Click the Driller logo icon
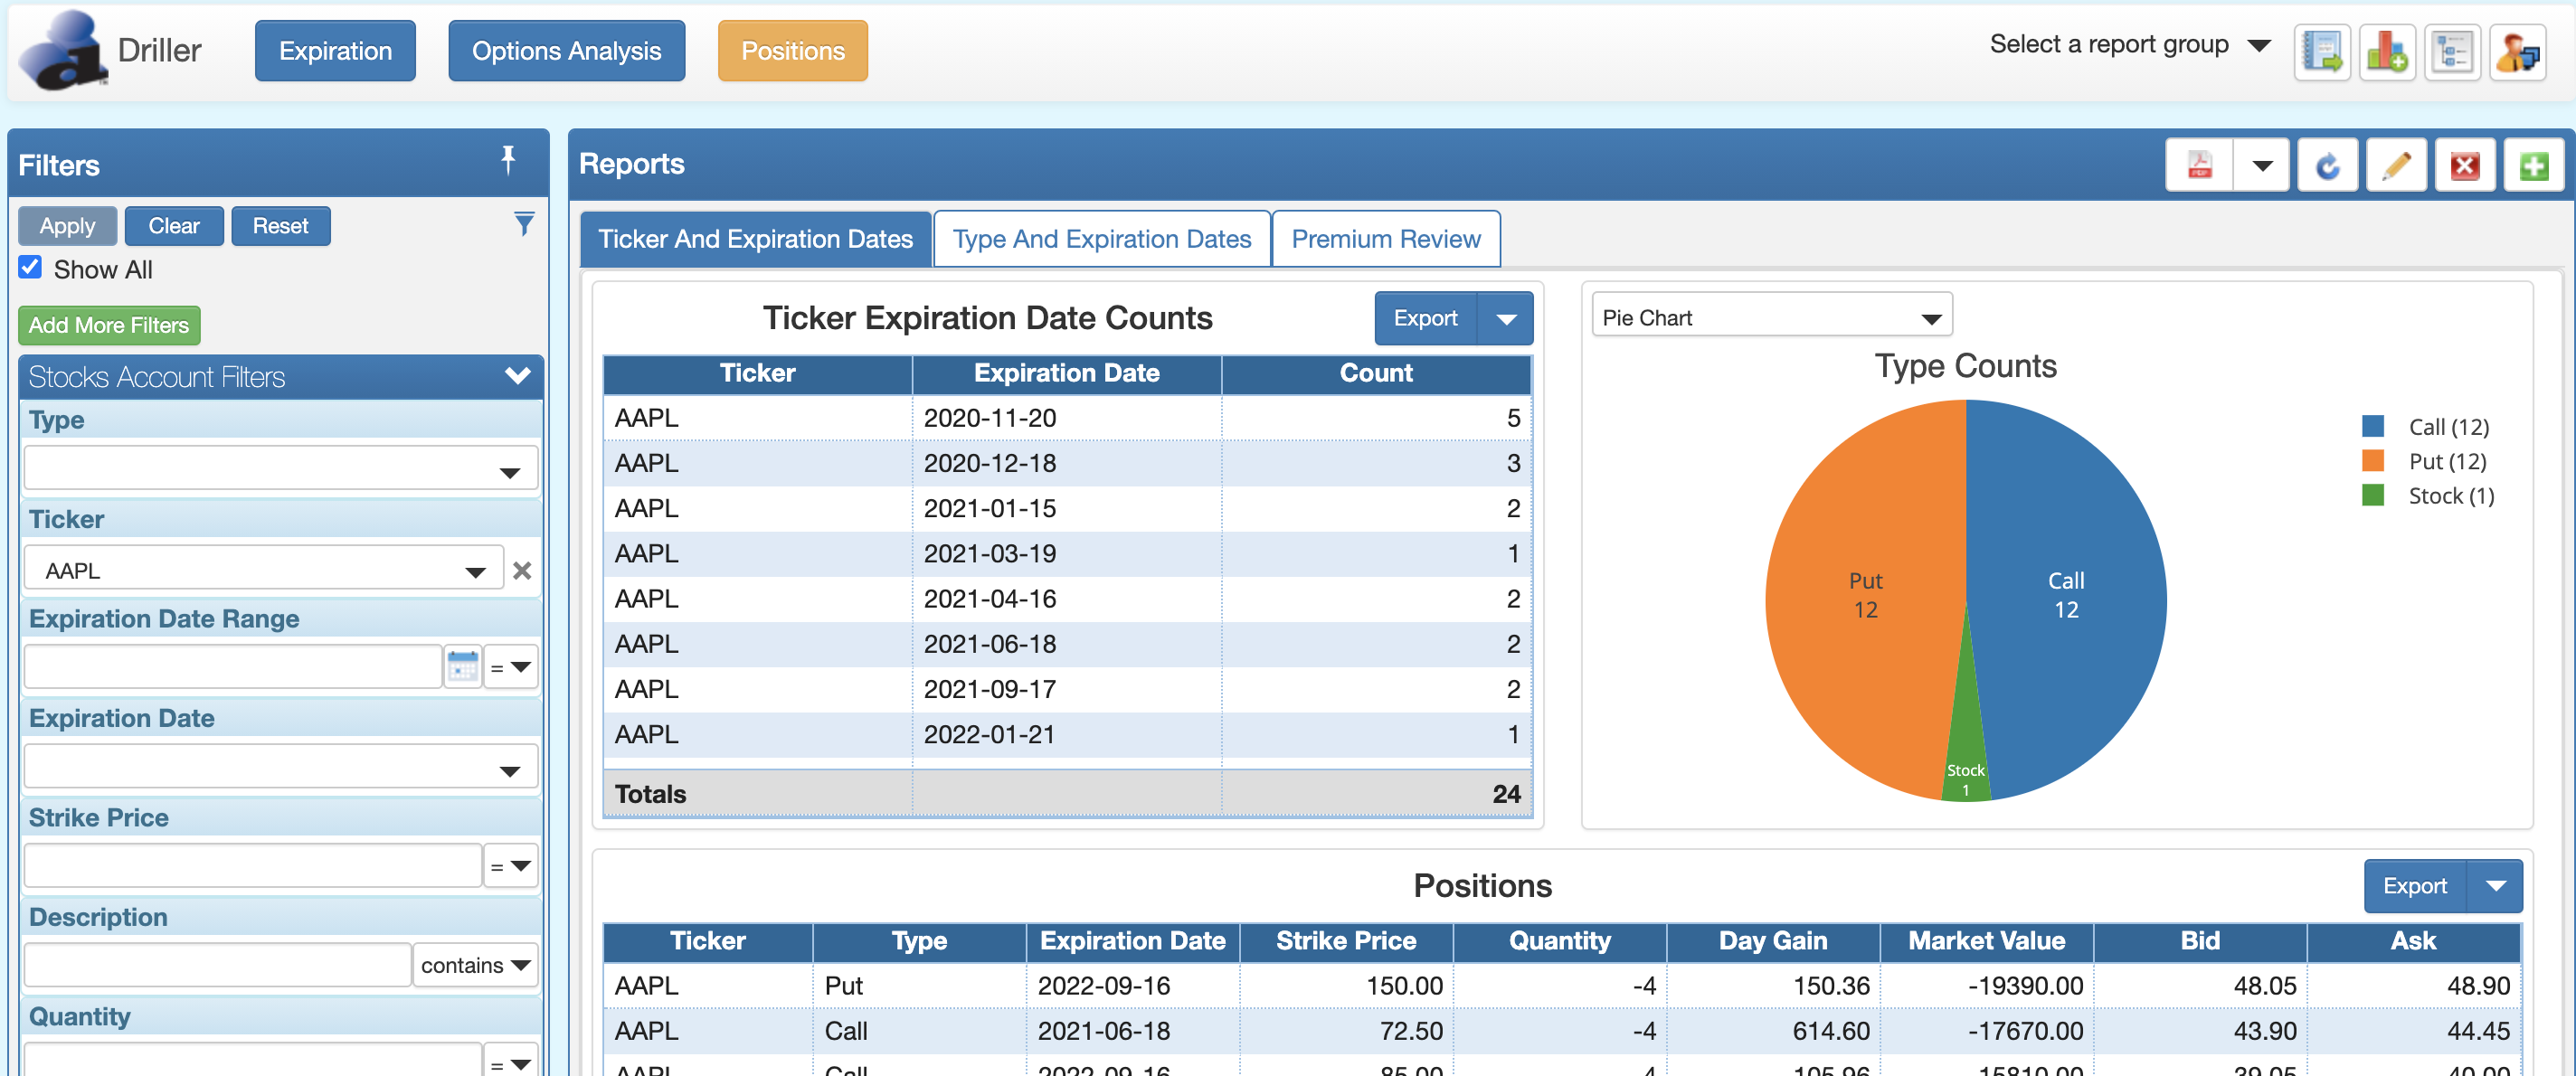Image resolution: width=2576 pixels, height=1076 pixels. [63, 51]
